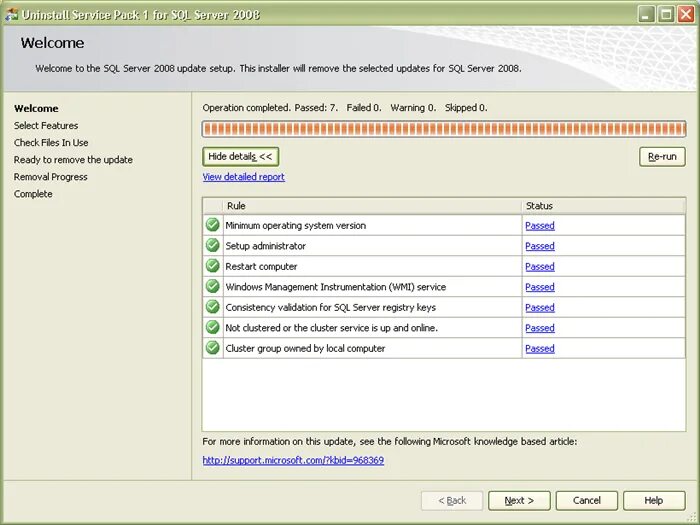The height and width of the screenshot is (525, 700).
Task: Select the Select Features step
Action: (46, 125)
